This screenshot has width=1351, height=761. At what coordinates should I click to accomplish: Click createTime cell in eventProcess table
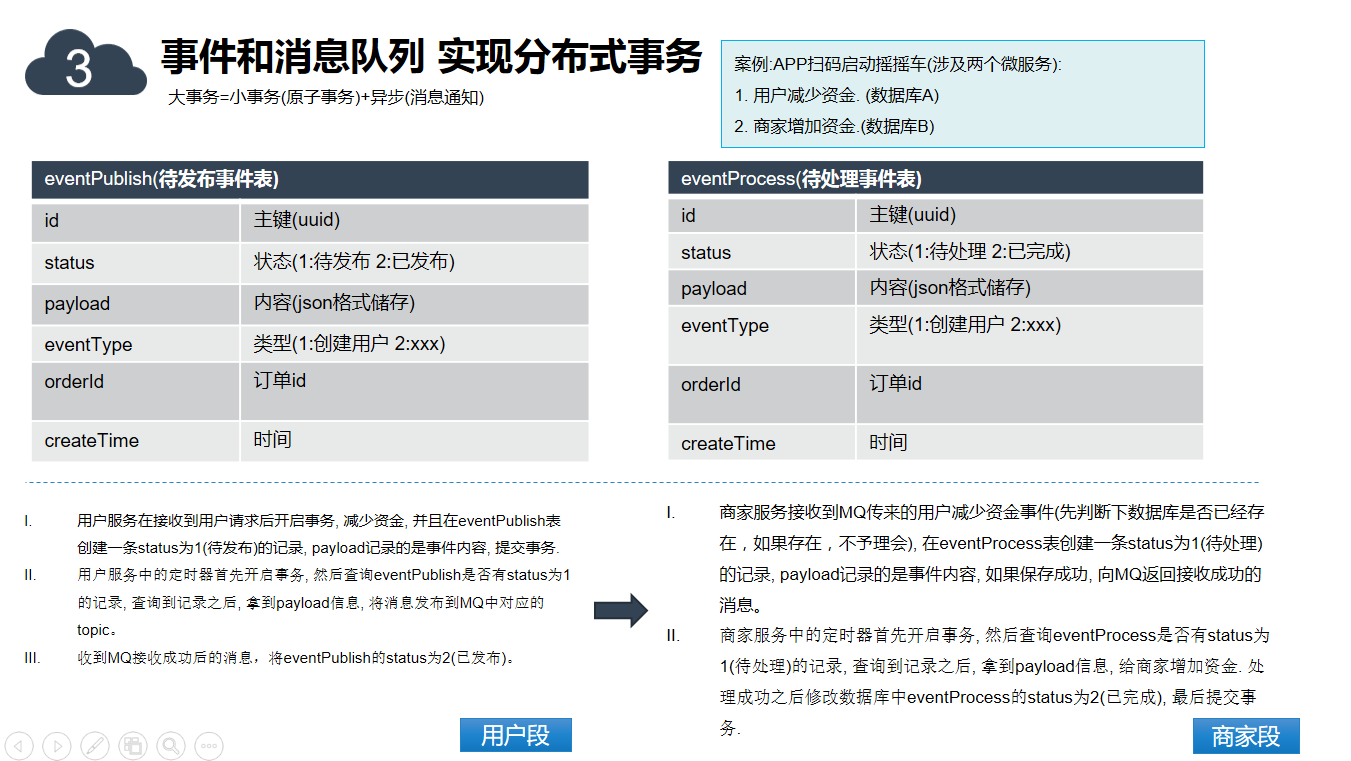[x=762, y=443]
